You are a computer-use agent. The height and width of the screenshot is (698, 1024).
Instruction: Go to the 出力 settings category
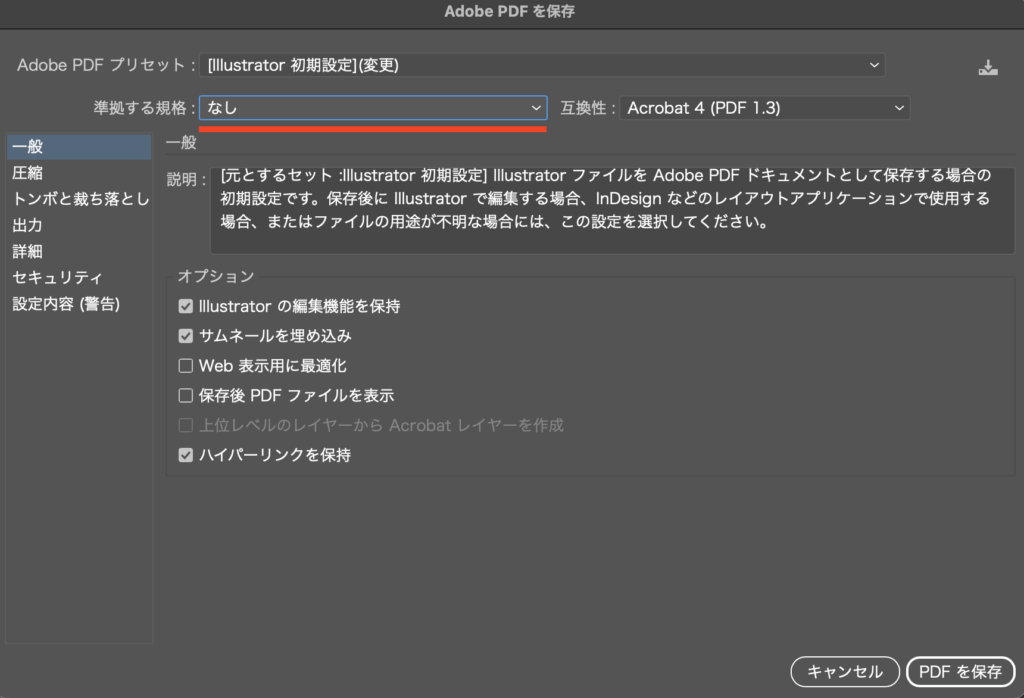pyautogui.click(x=28, y=225)
